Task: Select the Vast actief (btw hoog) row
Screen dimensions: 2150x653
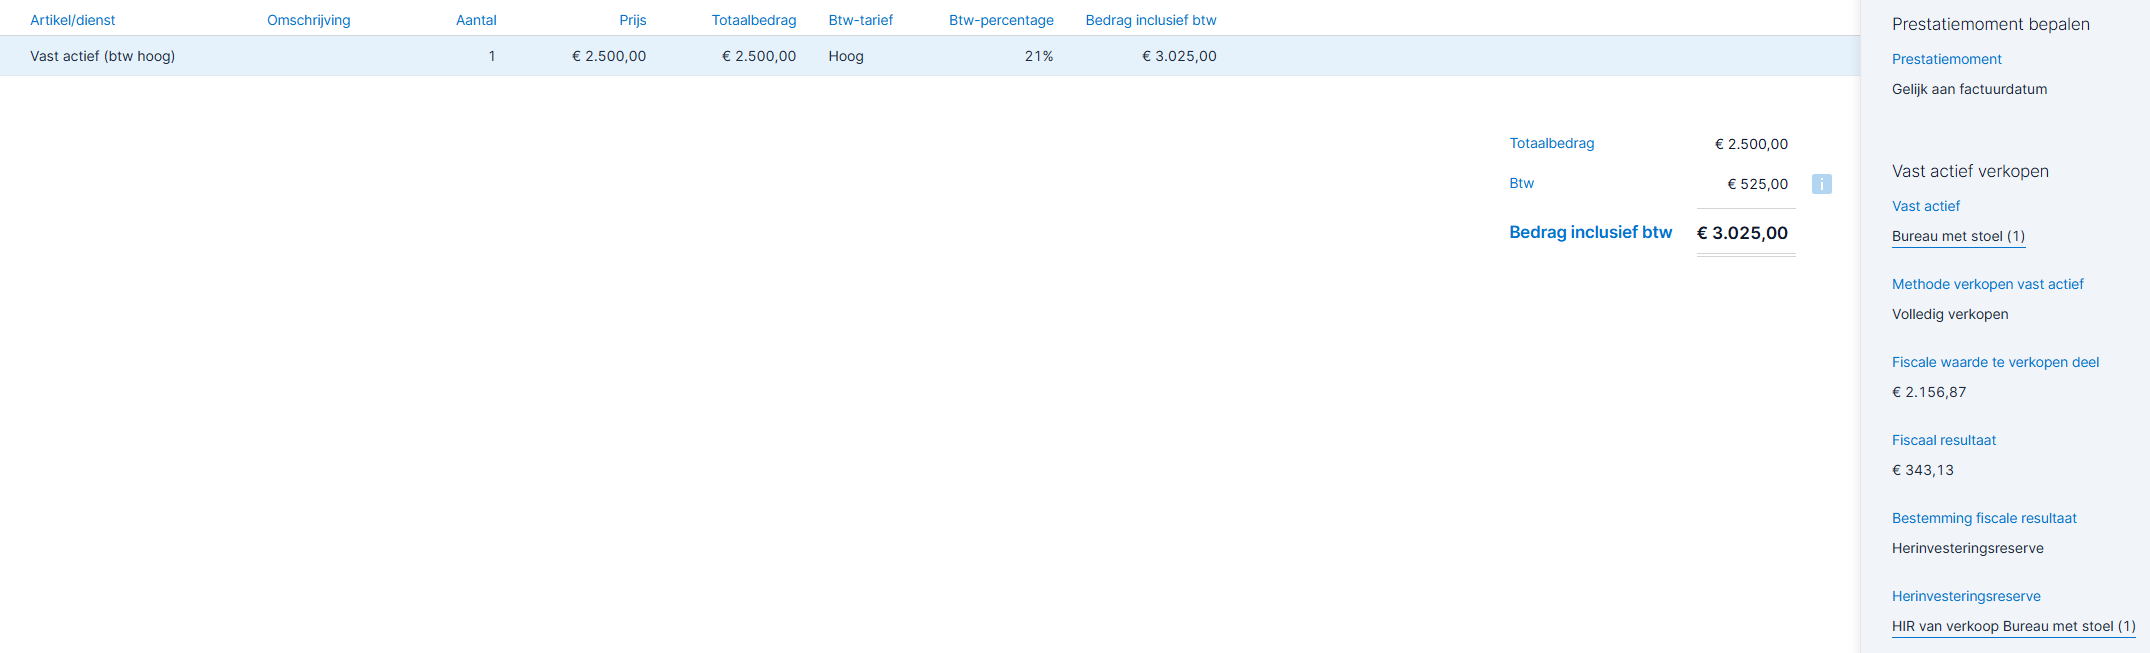Action: point(930,56)
